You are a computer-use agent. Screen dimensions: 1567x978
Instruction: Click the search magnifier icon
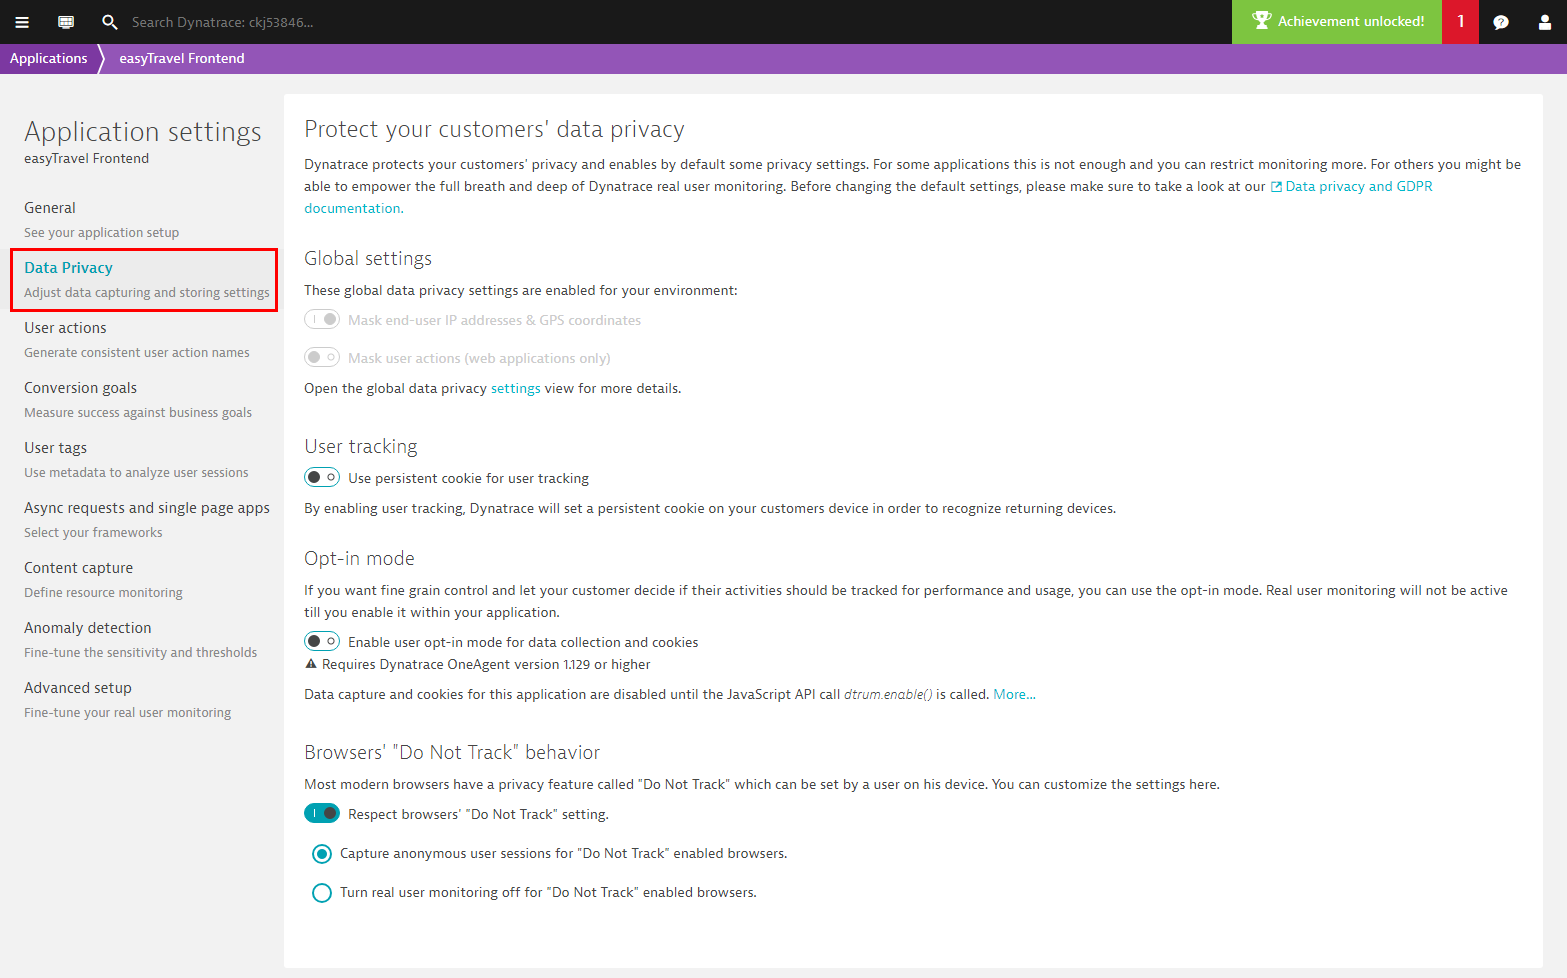[x=110, y=22]
